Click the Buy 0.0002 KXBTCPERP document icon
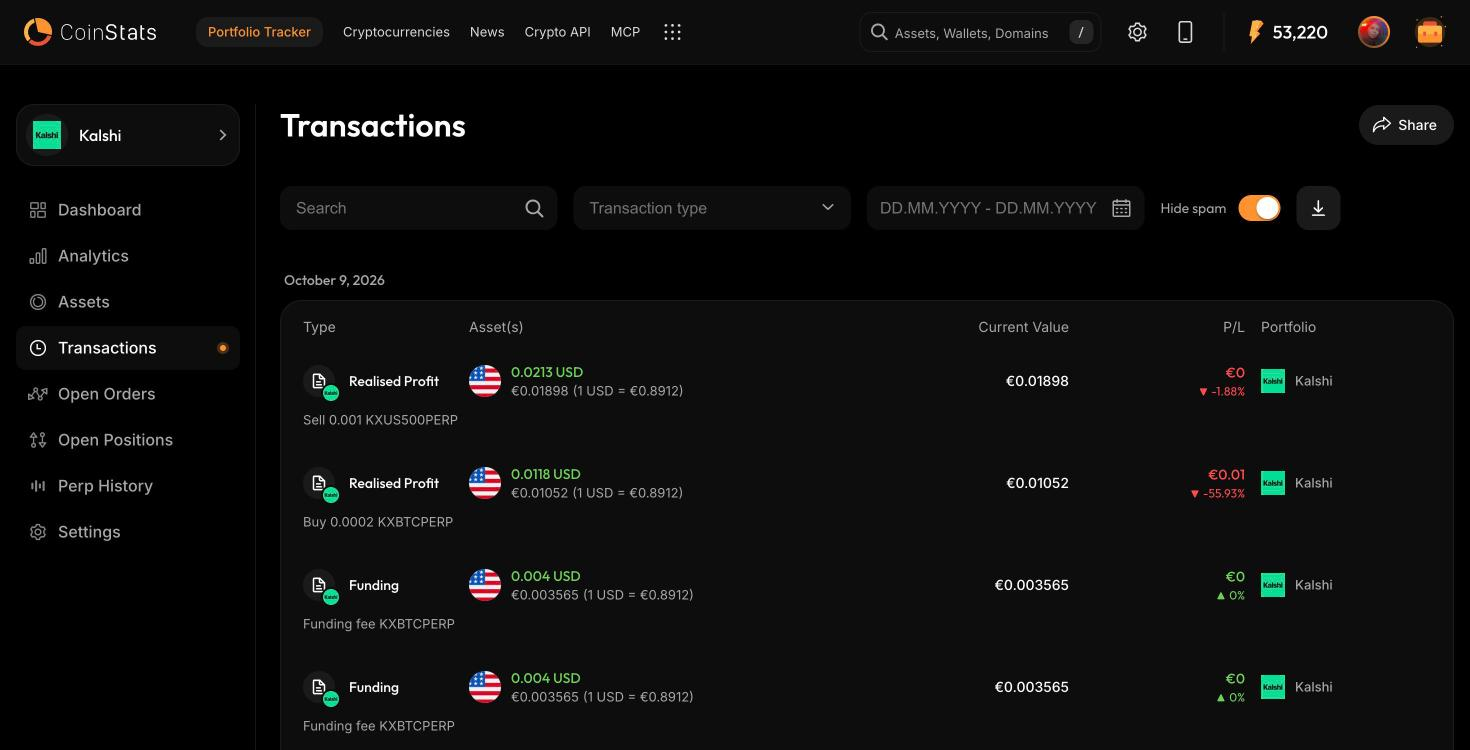The height and width of the screenshot is (750, 1470). [x=320, y=484]
